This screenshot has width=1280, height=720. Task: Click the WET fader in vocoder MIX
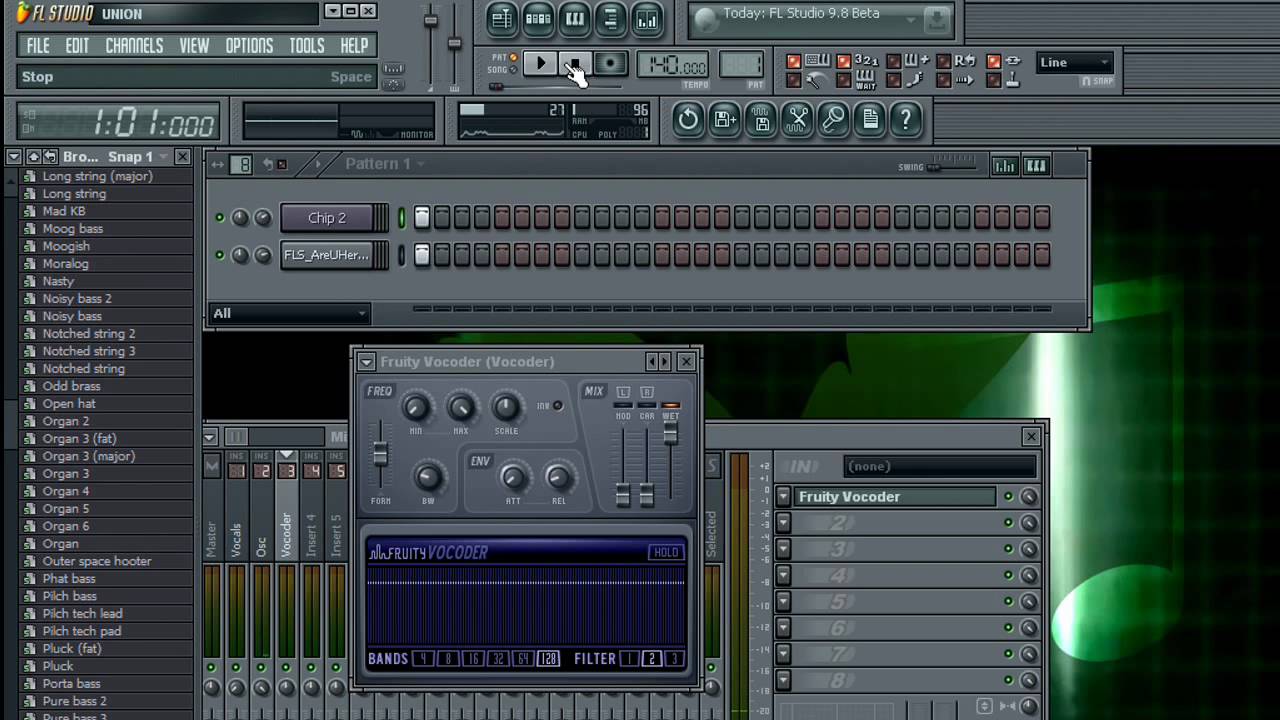pyautogui.click(x=670, y=433)
